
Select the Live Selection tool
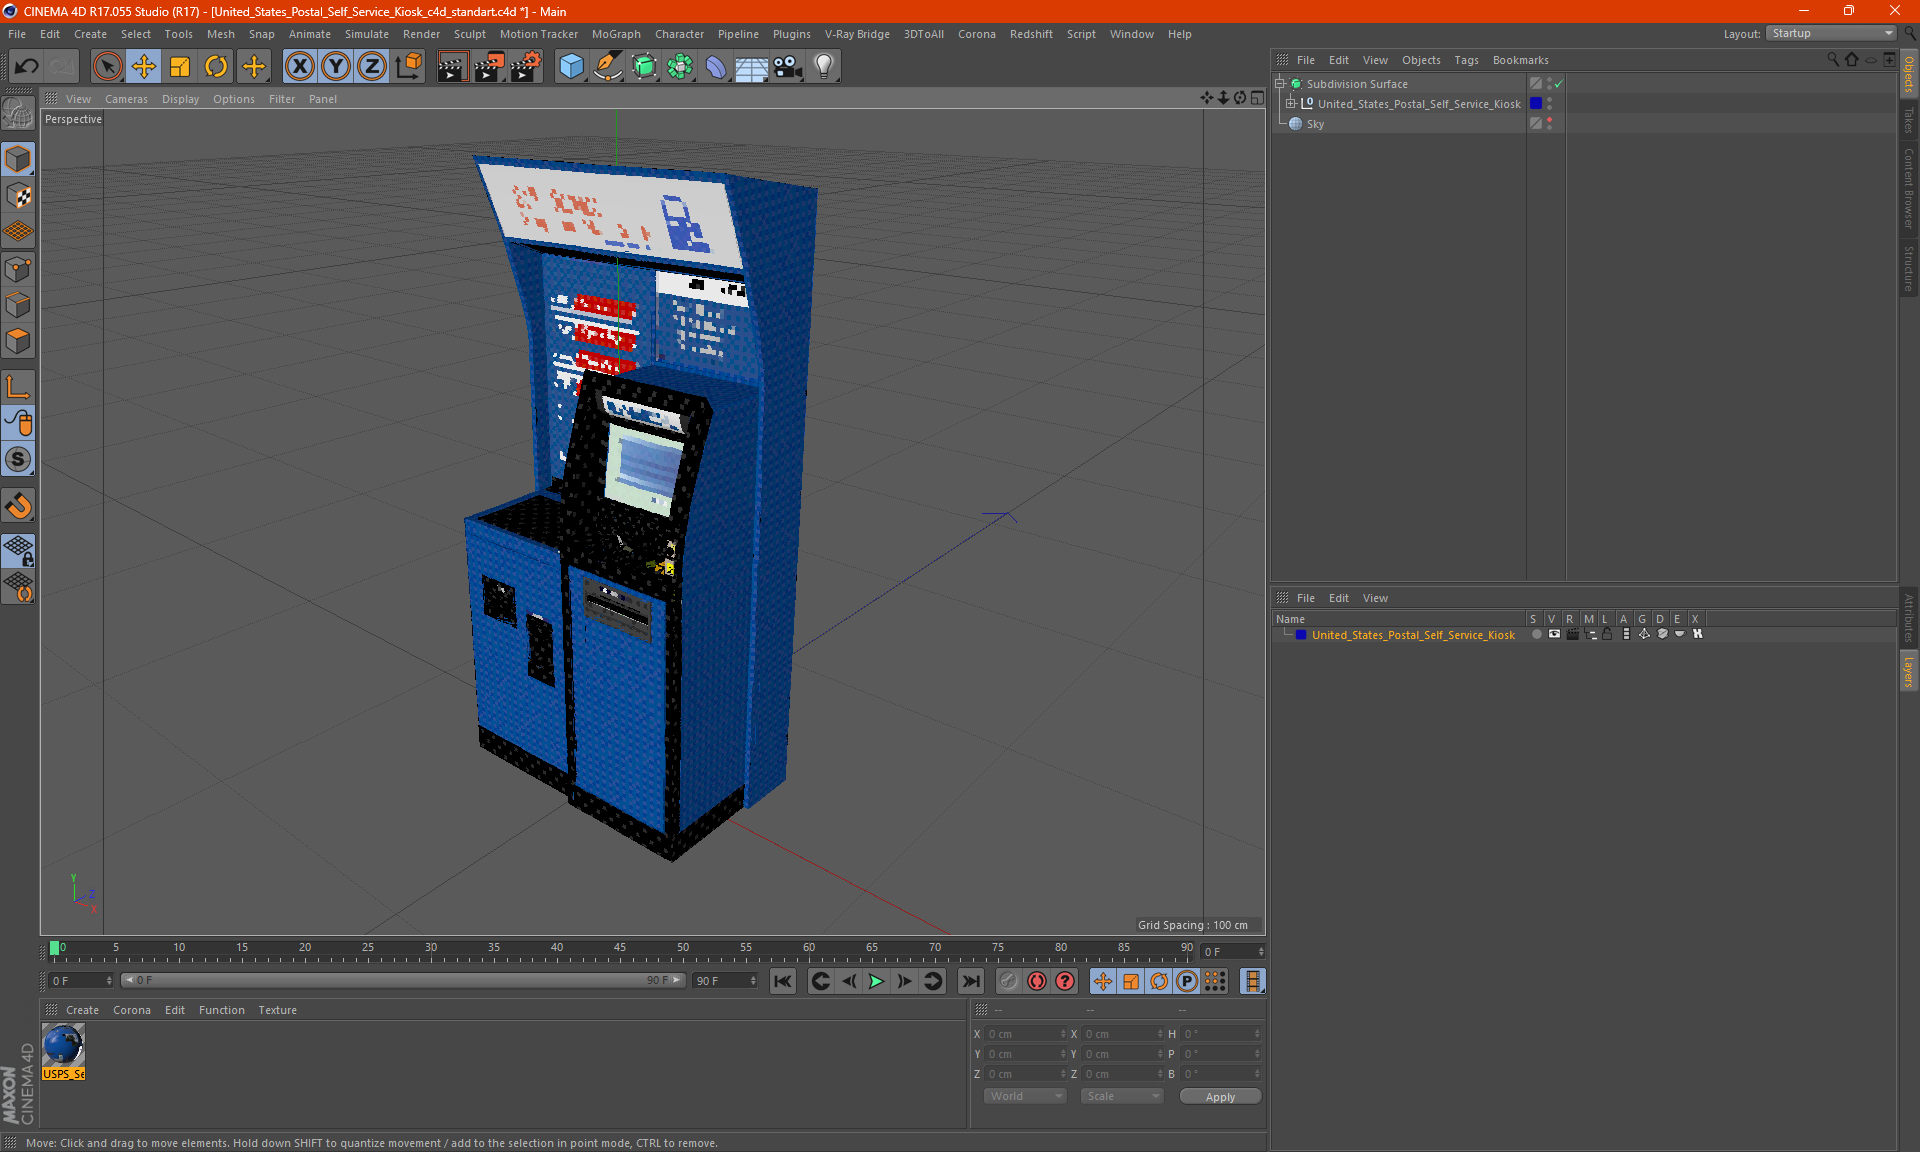[107, 67]
